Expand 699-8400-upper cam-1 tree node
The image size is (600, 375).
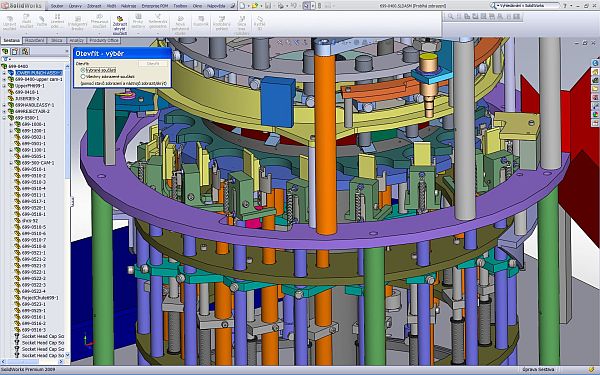[5, 79]
